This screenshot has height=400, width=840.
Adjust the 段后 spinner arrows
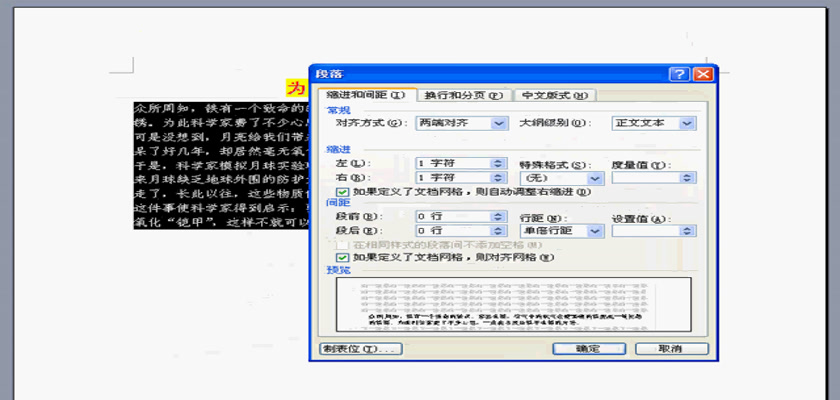click(499, 231)
